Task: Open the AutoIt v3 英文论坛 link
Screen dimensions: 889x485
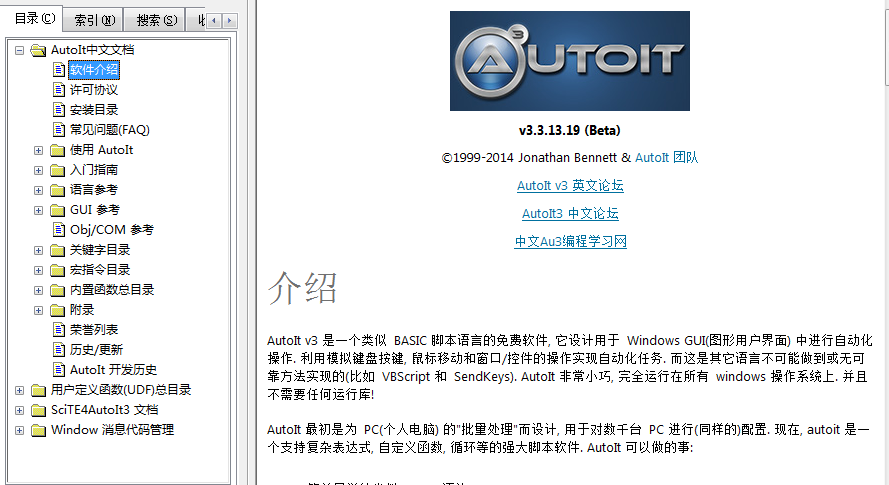Action: point(570,185)
